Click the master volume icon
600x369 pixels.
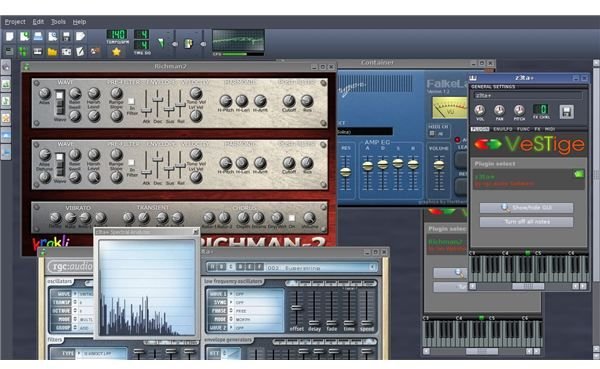coord(161,43)
